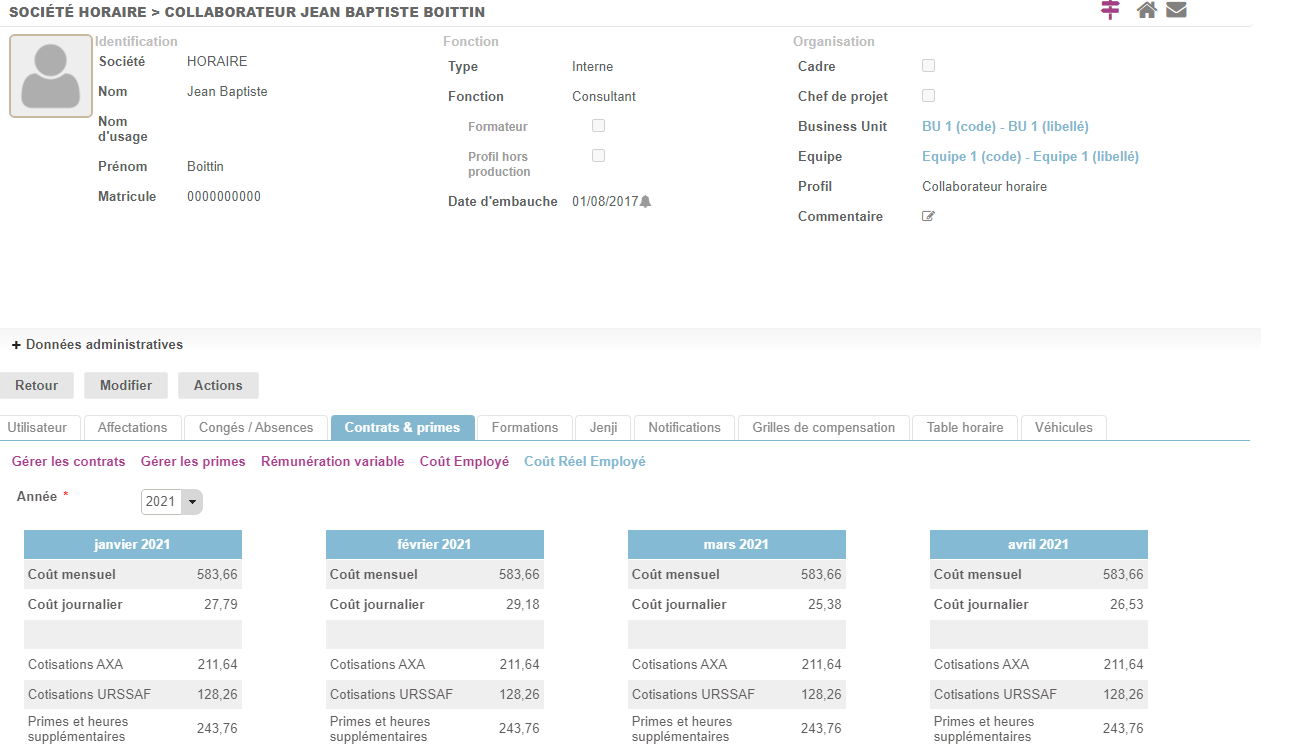Expand the Données administratives section

click(x=97, y=345)
